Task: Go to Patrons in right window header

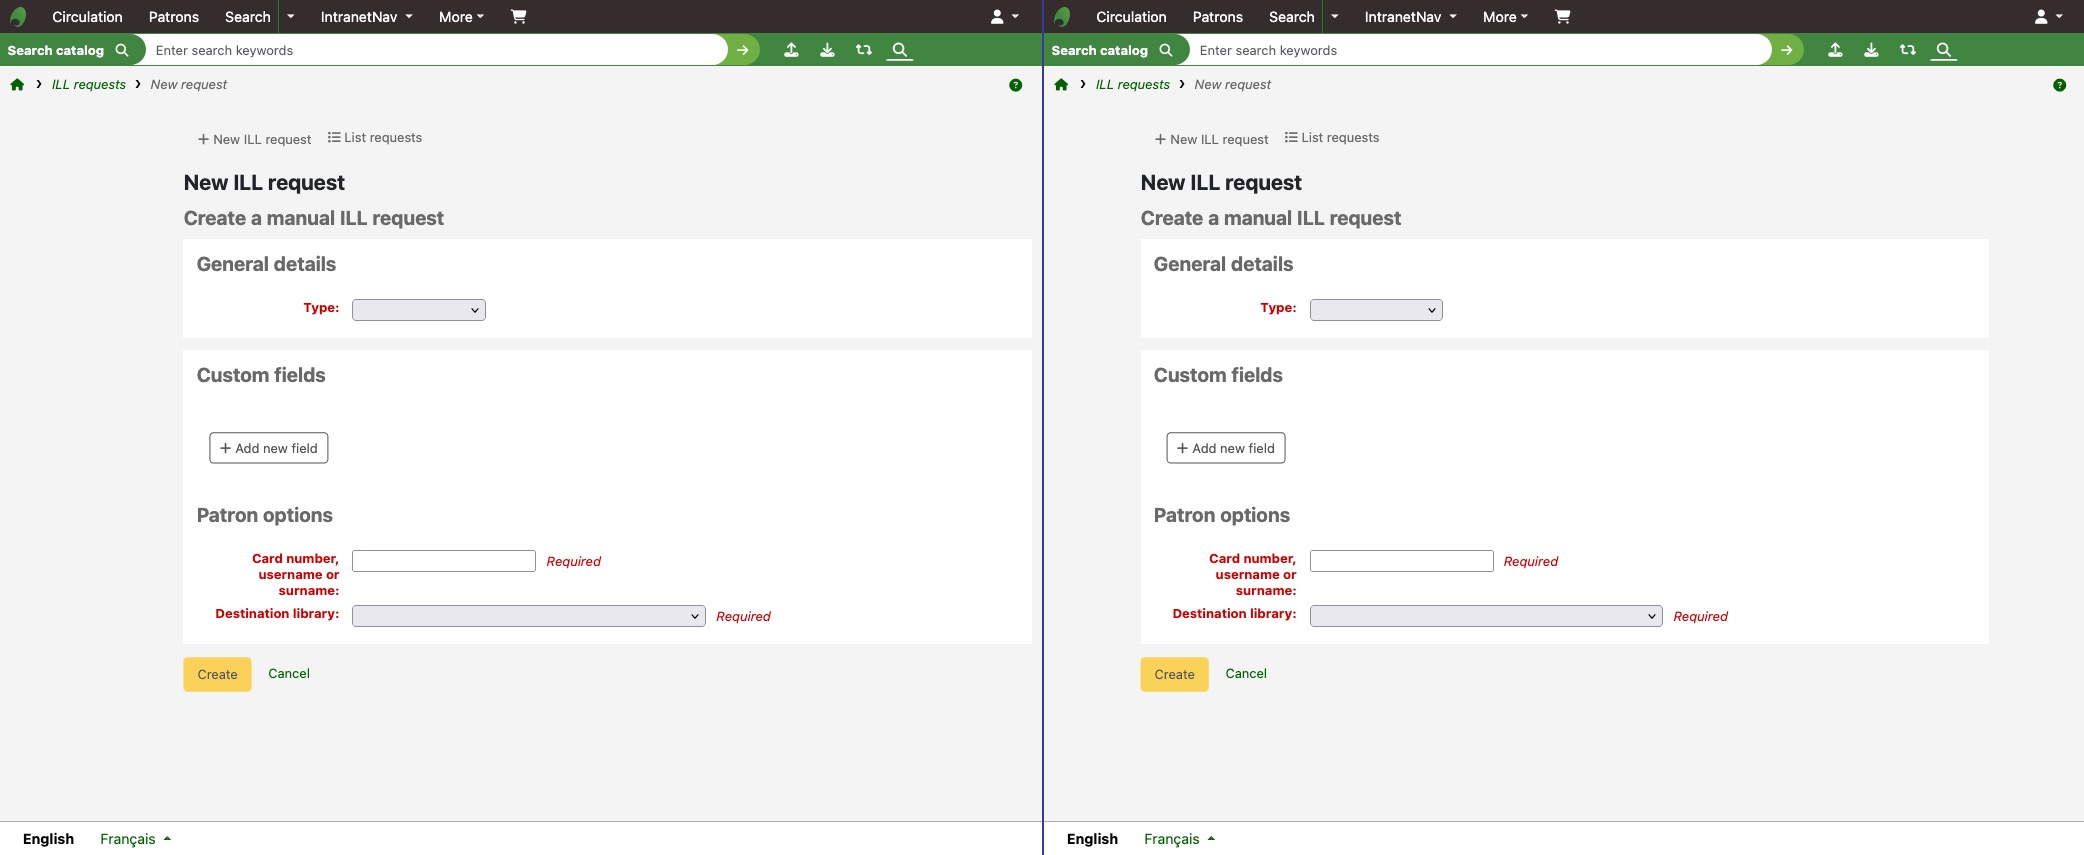Action: [x=1217, y=17]
